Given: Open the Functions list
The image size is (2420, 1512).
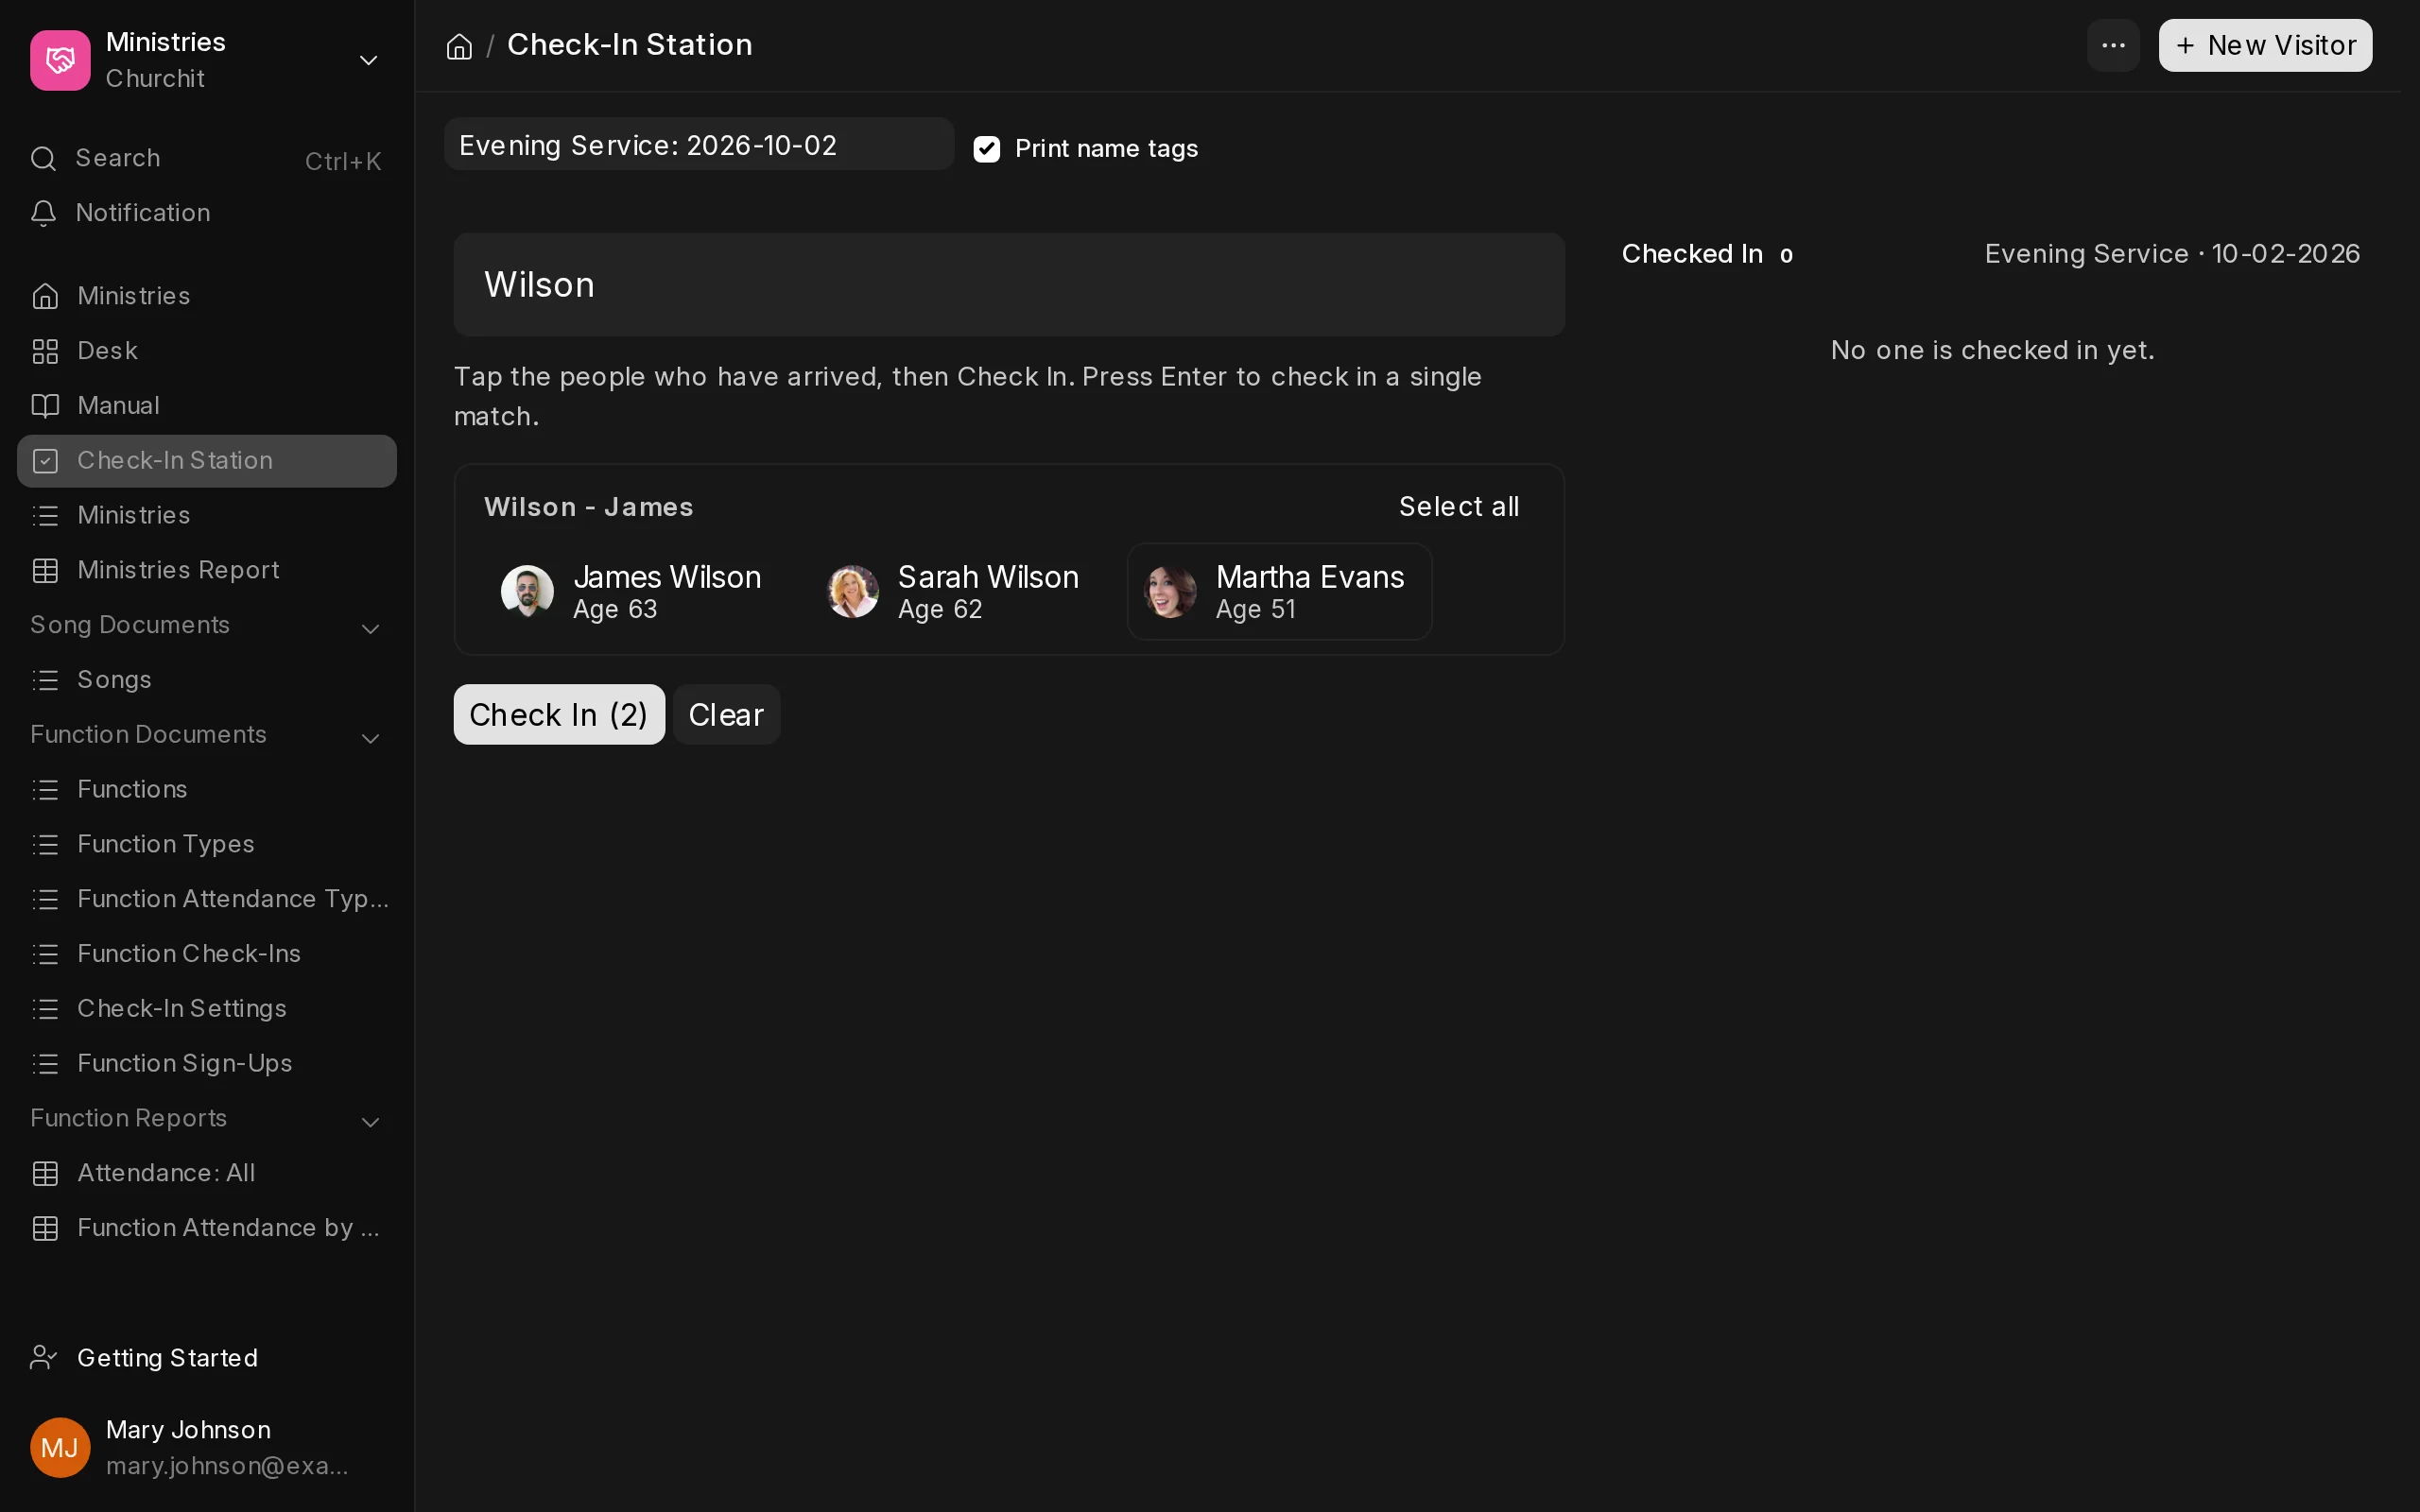Looking at the screenshot, I should click(207, 789).
